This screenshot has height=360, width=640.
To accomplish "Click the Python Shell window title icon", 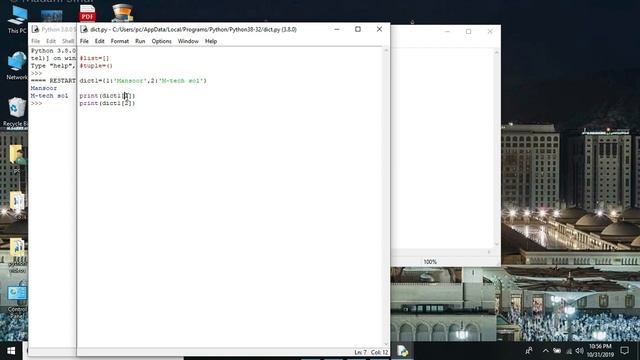I will coord(35,29).
